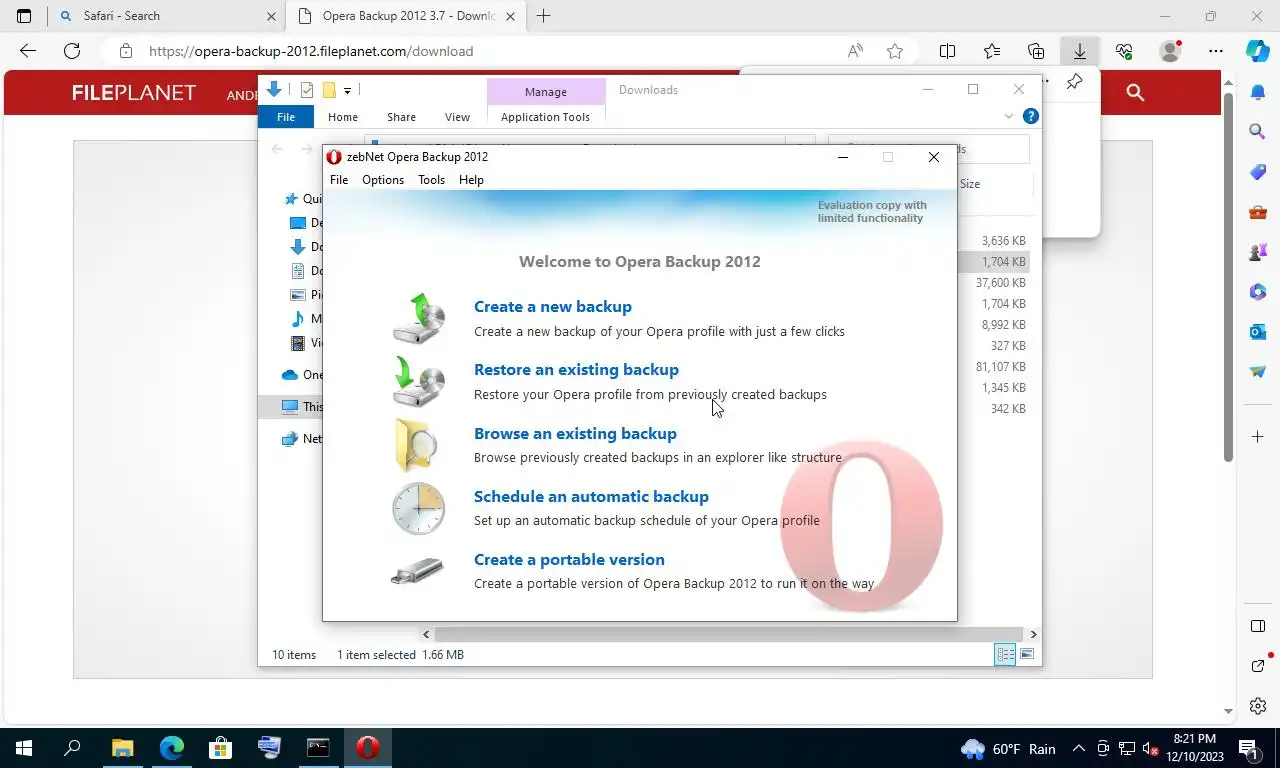Open Explorer File tab
Image resolution: width=1280 pixels, height=768 pixels.
click(x=286, y=117)
